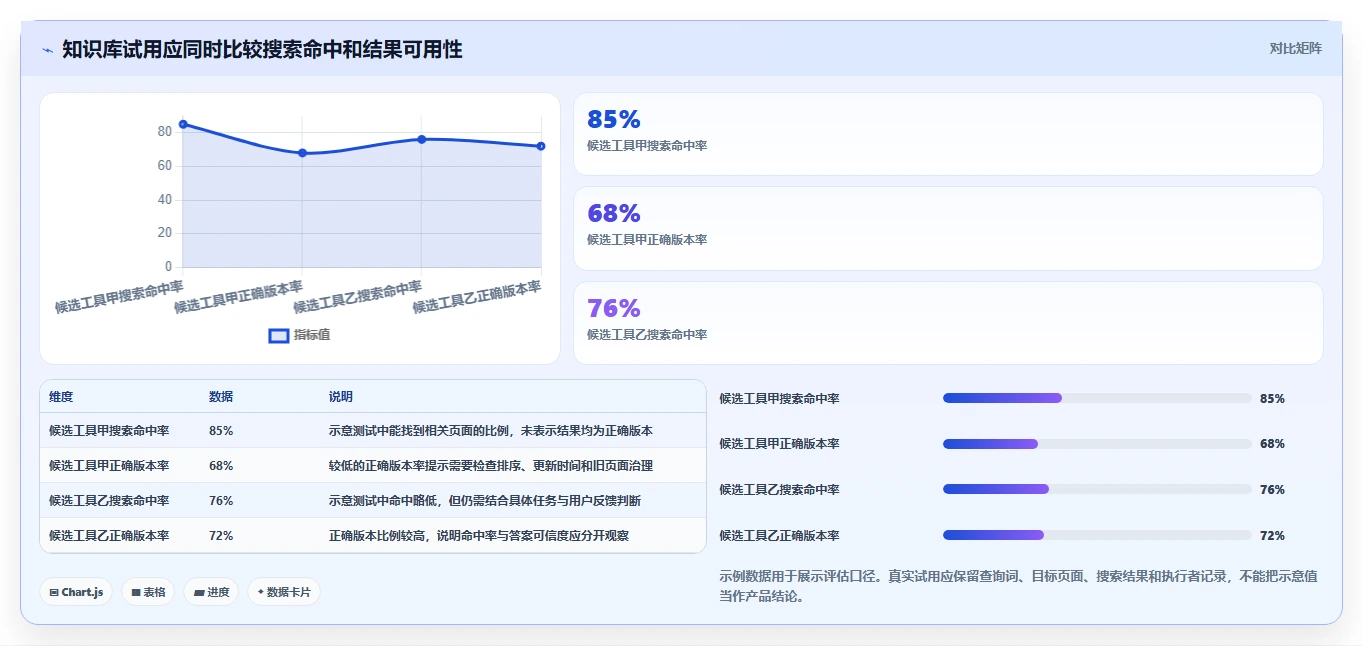Click the 80 label on the chart y-axis

tap(165, 132)
